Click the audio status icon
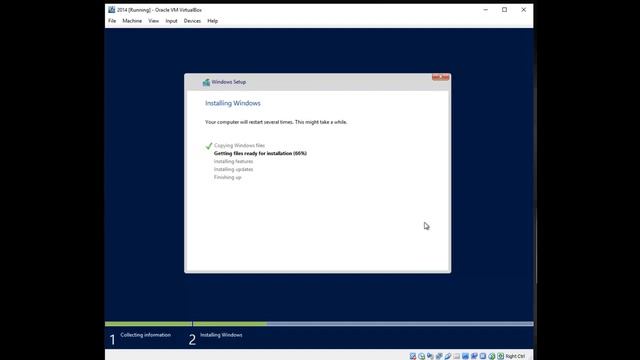 coord(430,356)
